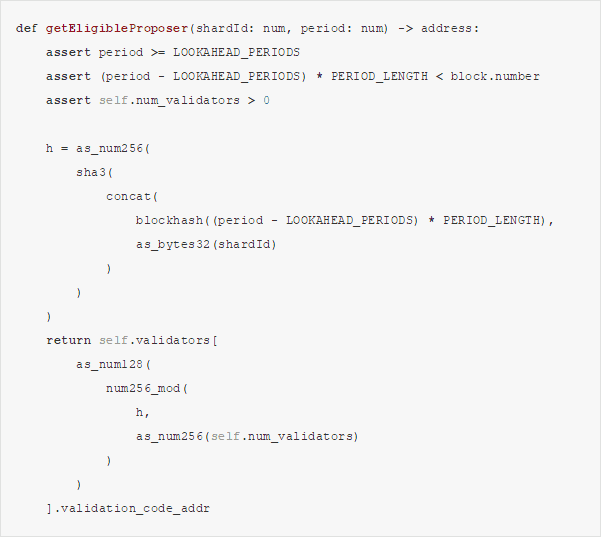Click as_num256(self.num_validators) expression
This screenshot has width=601, height=537.
[248, 436]
